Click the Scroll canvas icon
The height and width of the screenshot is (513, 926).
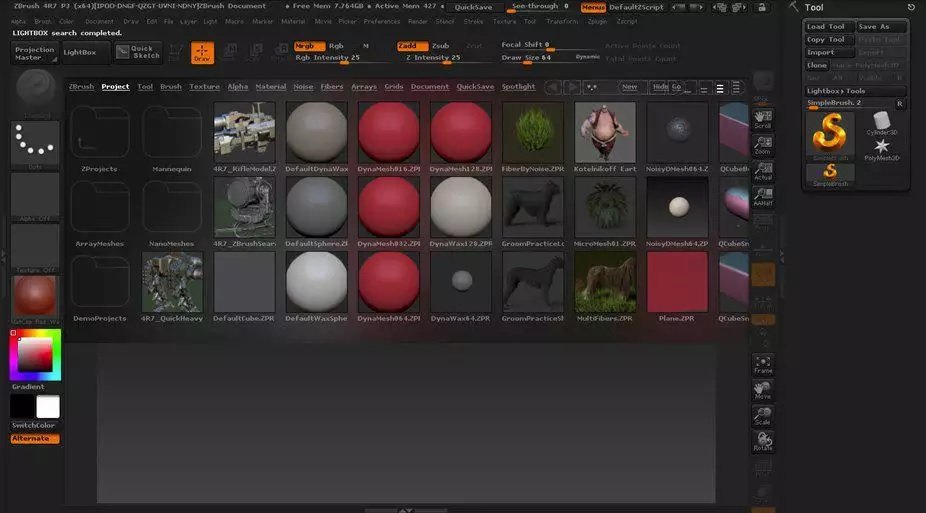(x=762, y=119)
